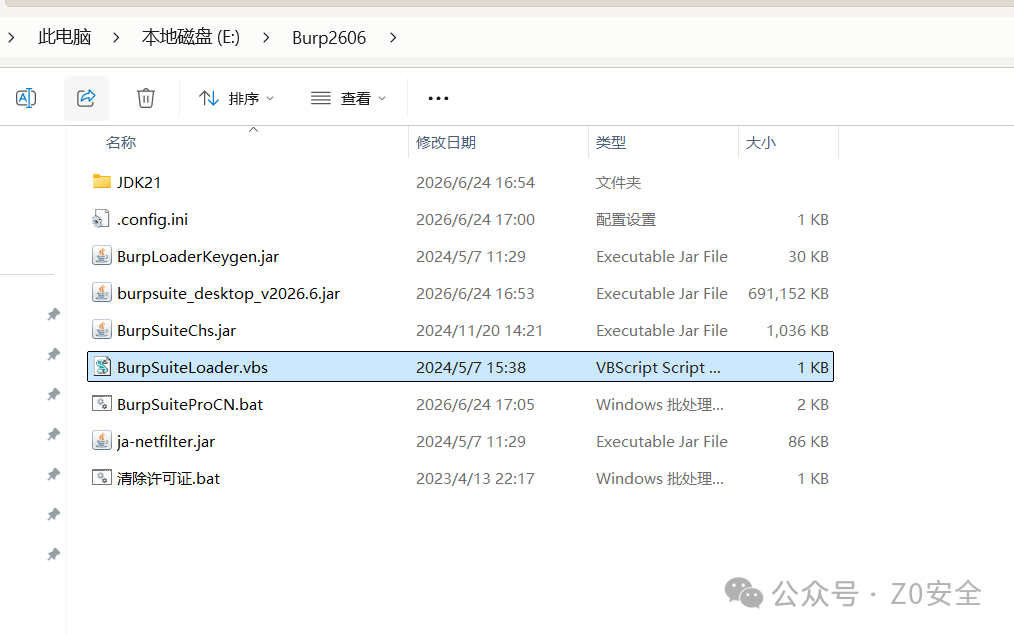The height and width of the screenshot is (635, 1014).
Task: Sort by the 大小 column header
Action: [760, 142]
